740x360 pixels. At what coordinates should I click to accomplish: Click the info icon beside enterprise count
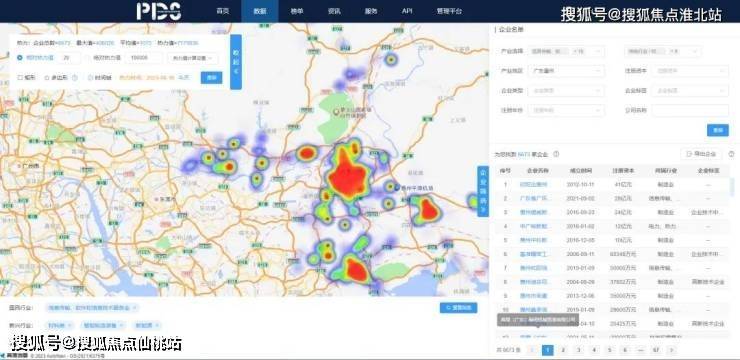[x=556, y=154]
